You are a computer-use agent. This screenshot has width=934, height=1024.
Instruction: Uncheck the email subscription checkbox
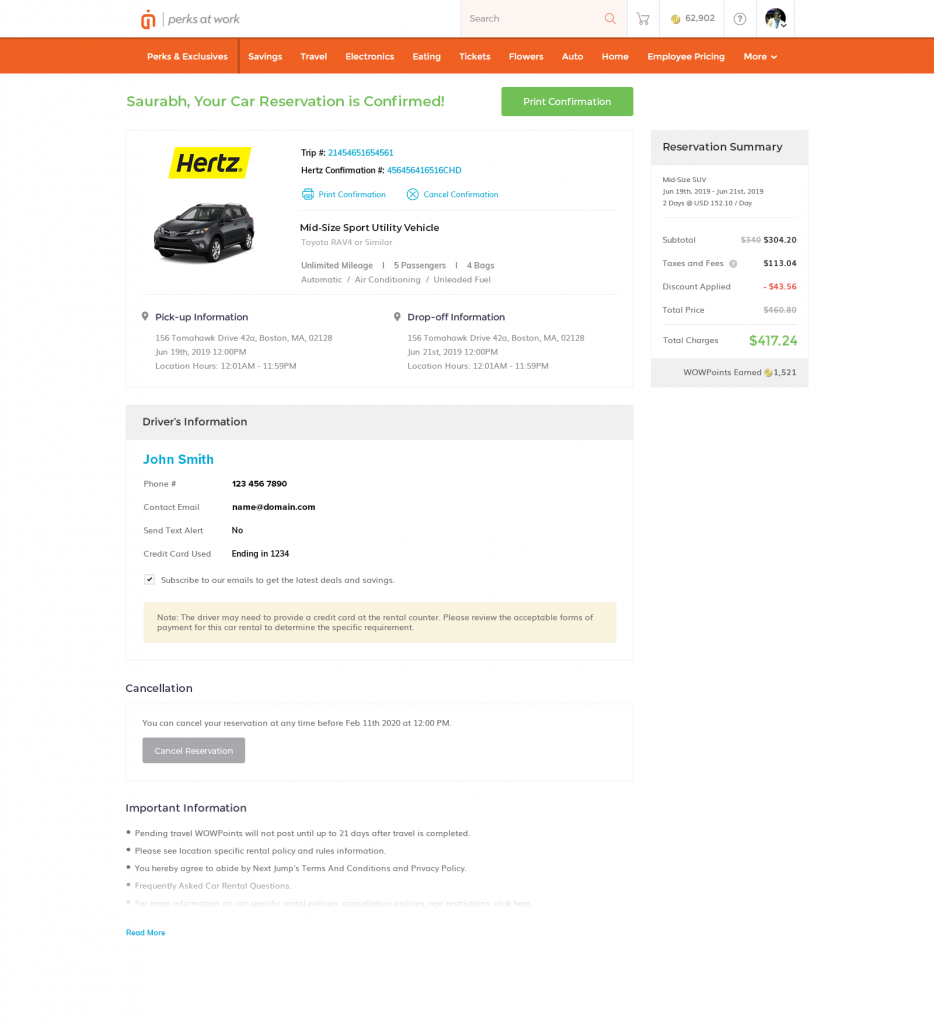click(x=149, y=579)
